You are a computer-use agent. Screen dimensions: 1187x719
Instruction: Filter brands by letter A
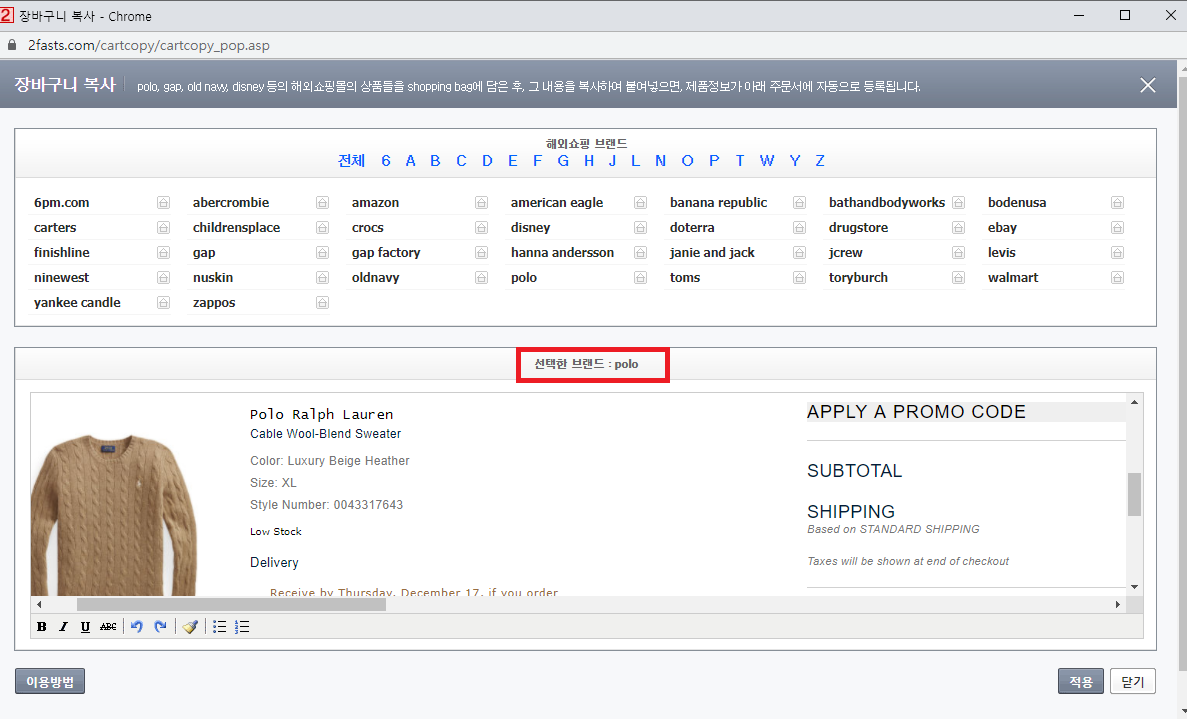click(410, 160)
